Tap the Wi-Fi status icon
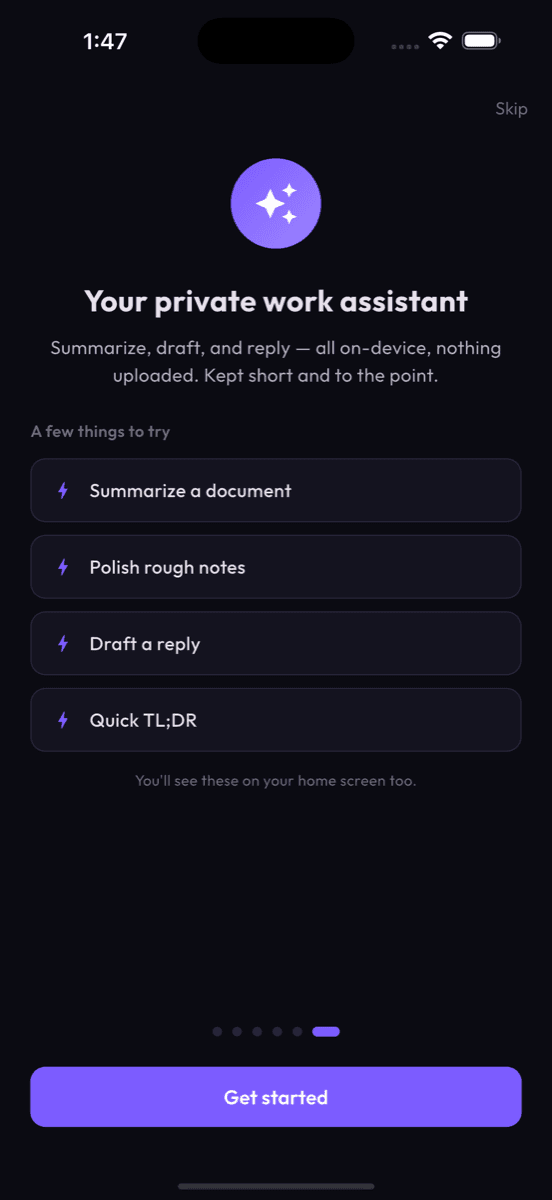Image resolution: width=552 pixels, height=1200 pixels. tap(440, 41)
